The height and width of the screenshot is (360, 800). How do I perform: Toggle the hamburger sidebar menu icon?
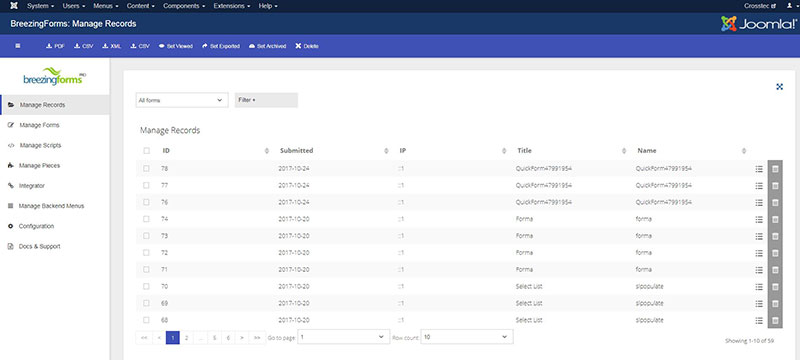18,46
